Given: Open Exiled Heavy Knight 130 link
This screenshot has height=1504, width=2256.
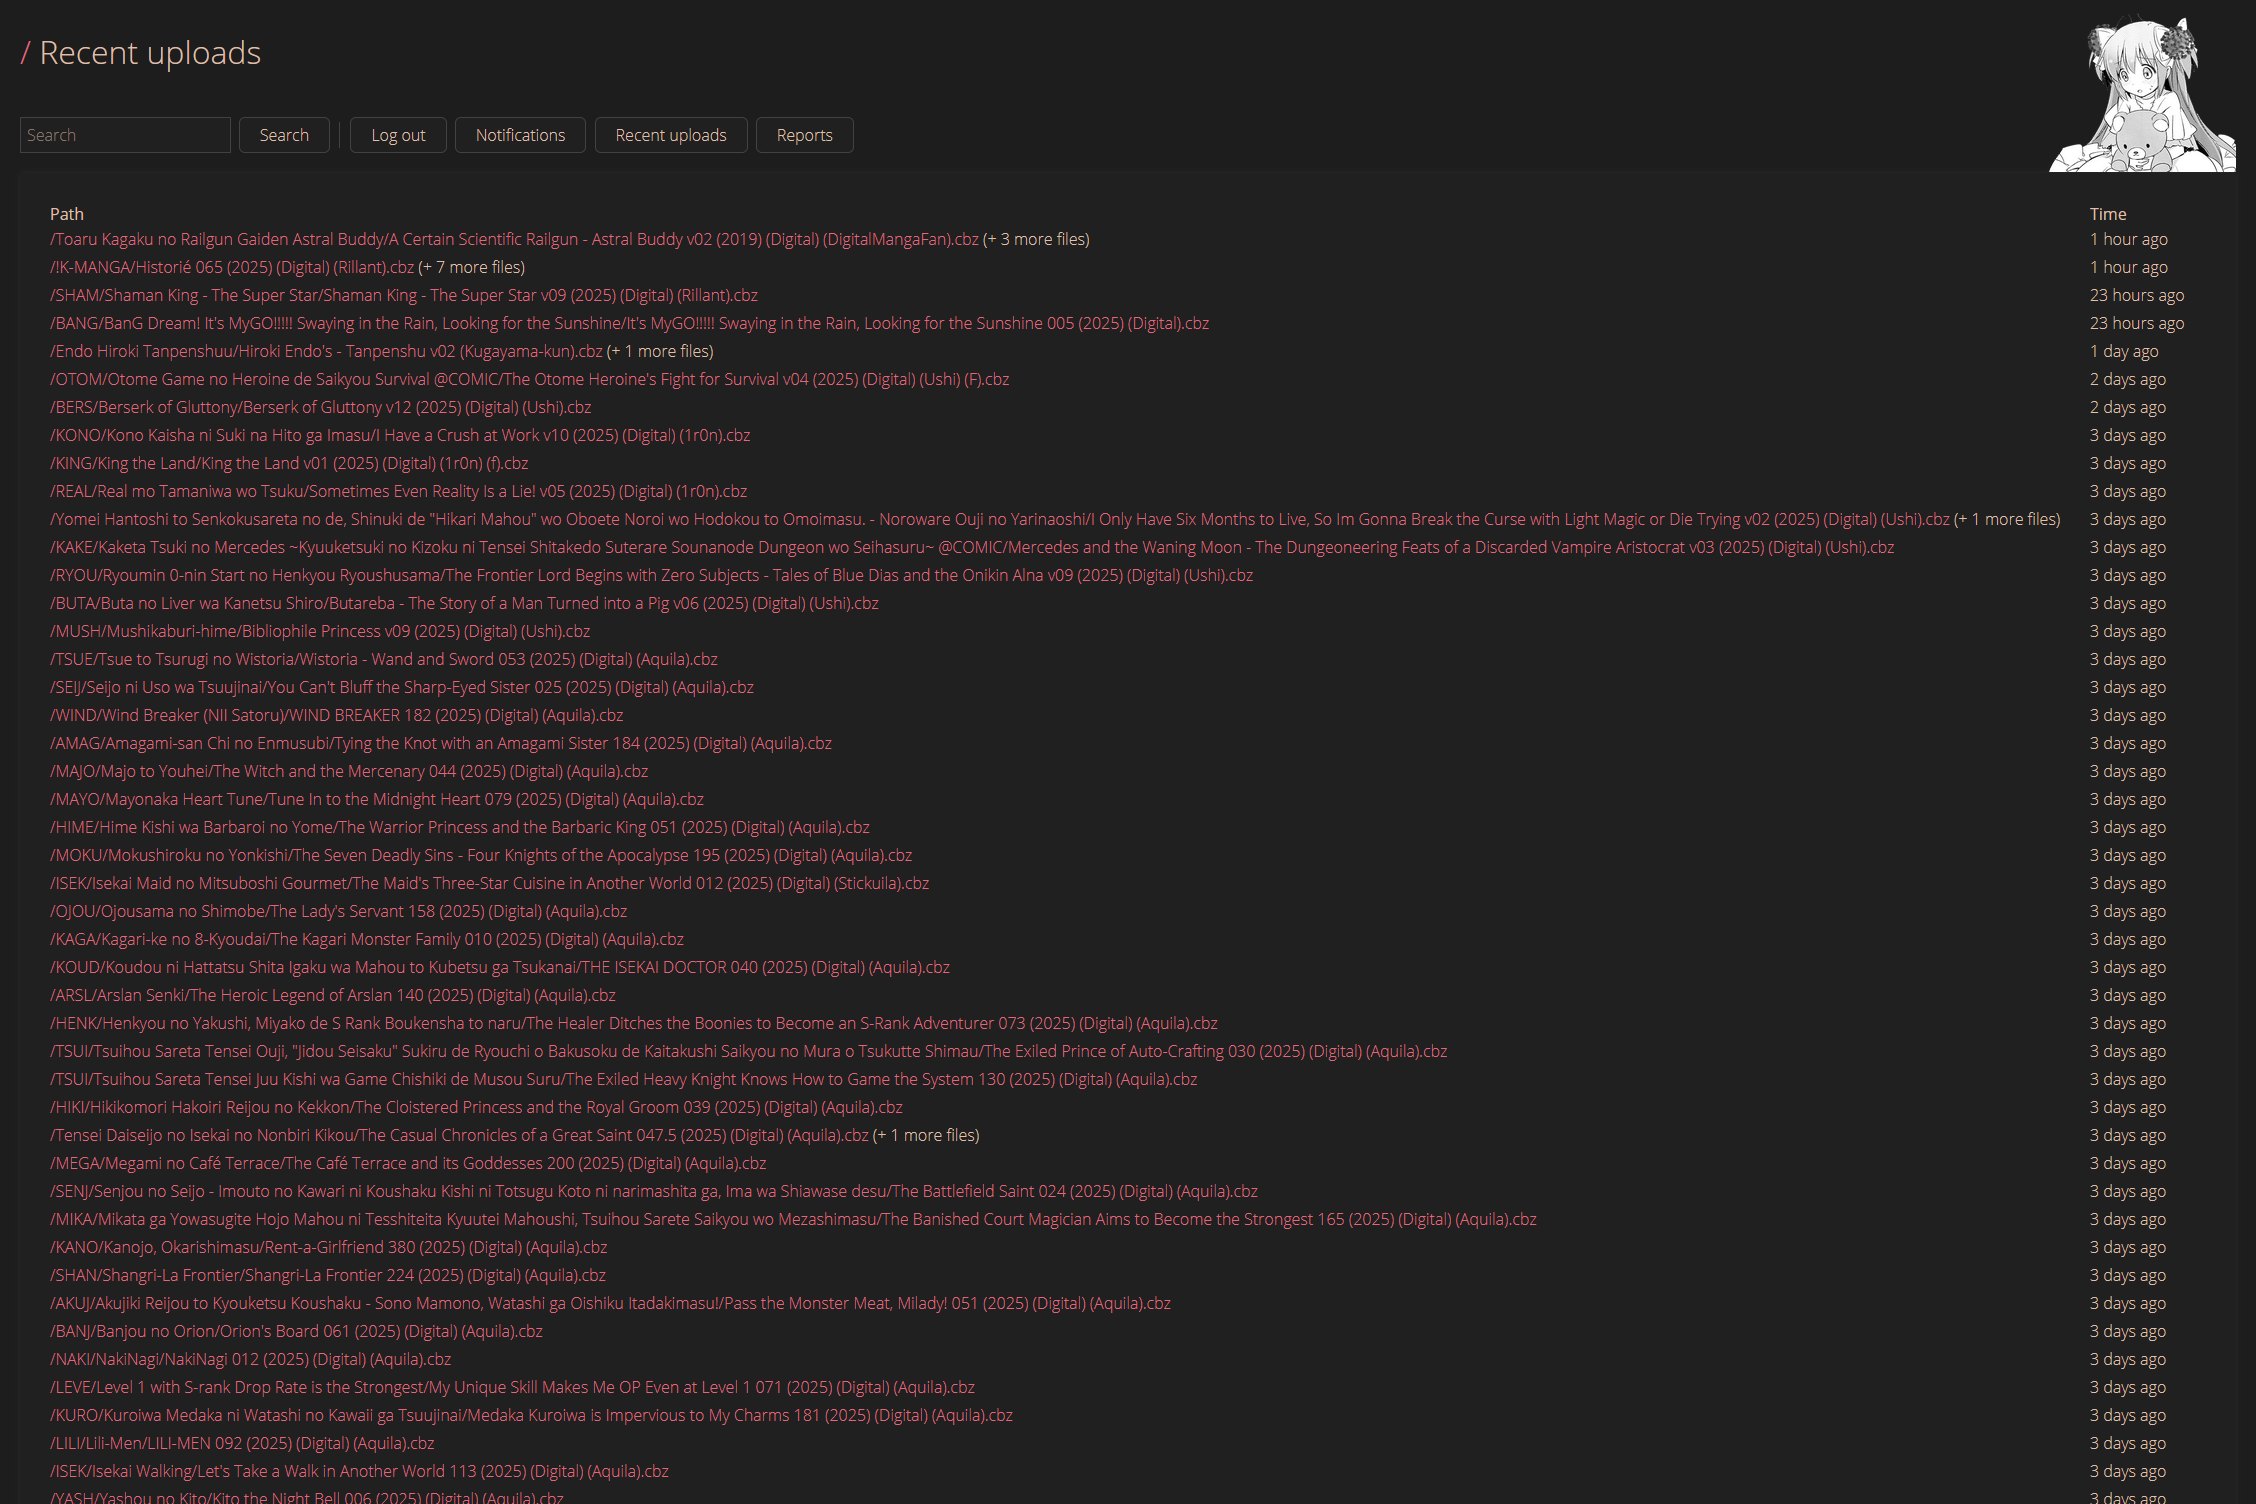Looking at the screenshot, I should [x=624, y=1079].
